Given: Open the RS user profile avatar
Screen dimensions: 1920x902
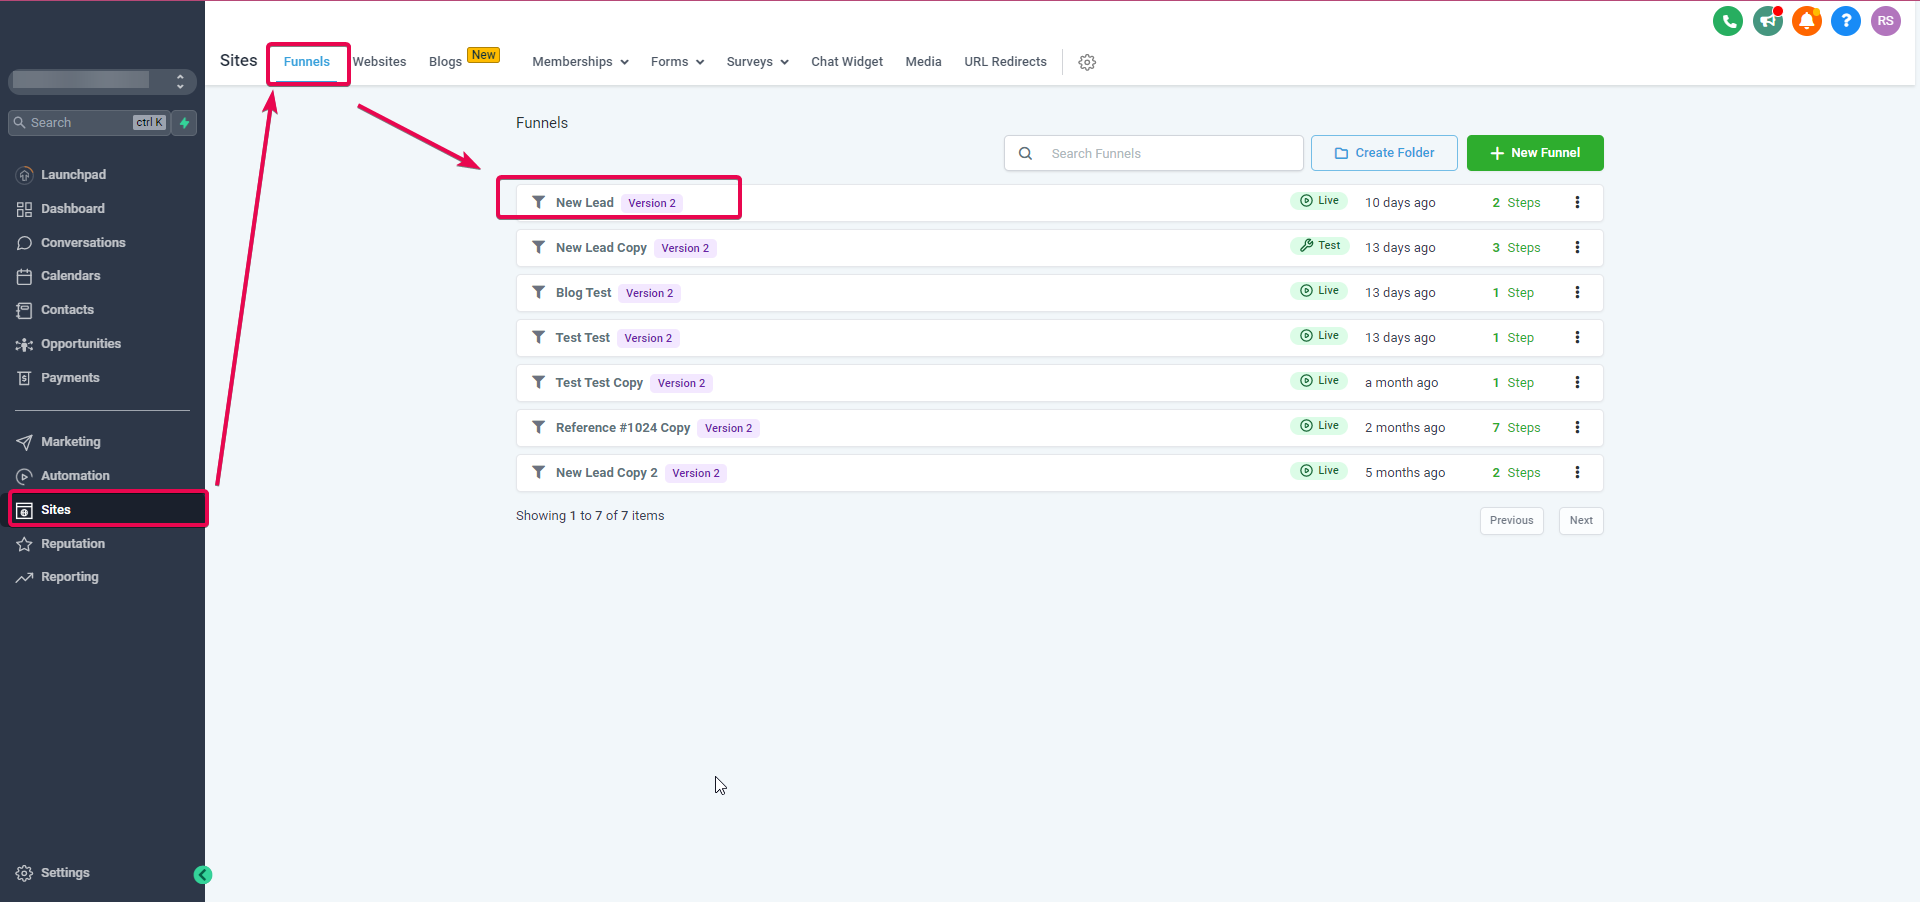Looking at the screenshot, I should 1885,21.
